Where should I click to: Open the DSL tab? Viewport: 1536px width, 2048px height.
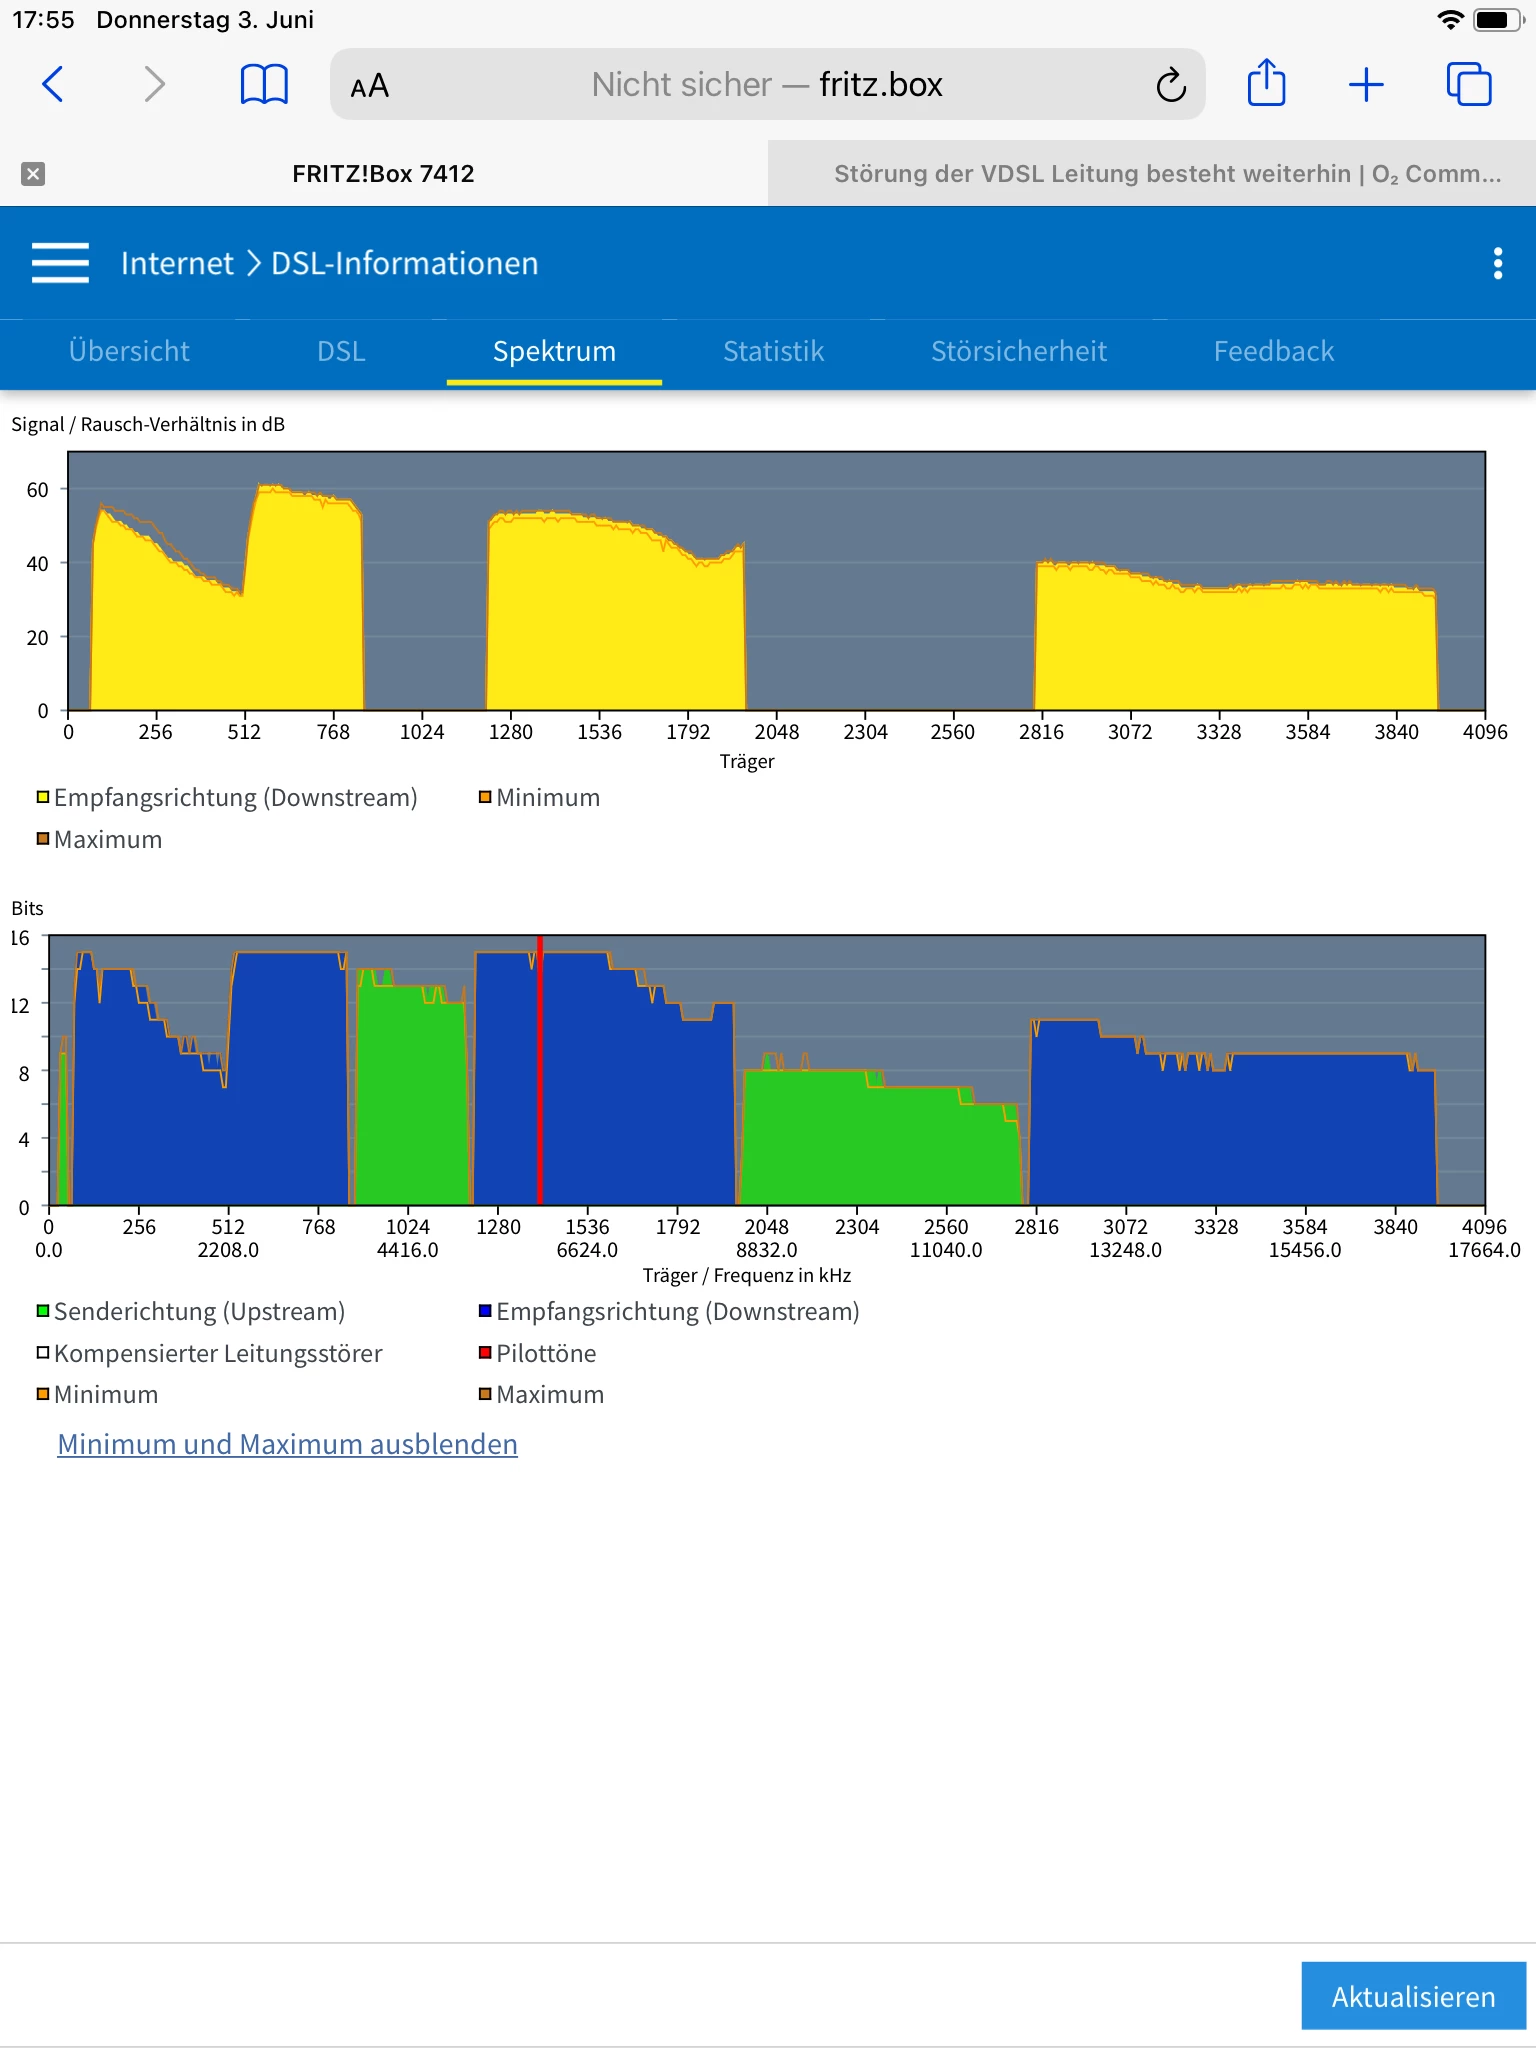(x=341, y=351)
